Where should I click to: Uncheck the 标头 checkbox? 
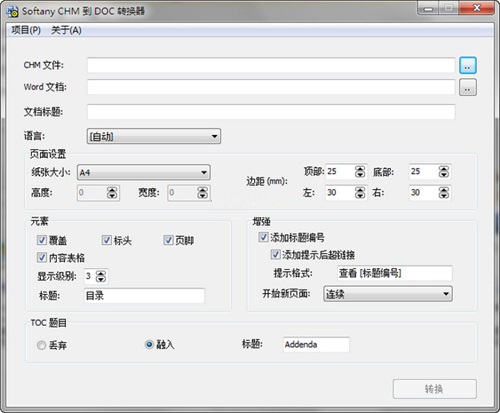point(106,240)
